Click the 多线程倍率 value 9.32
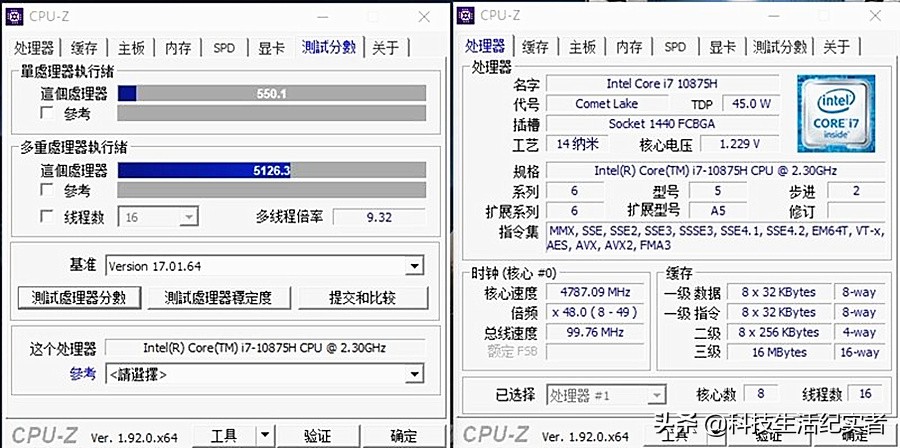 (x=379, y=217)
